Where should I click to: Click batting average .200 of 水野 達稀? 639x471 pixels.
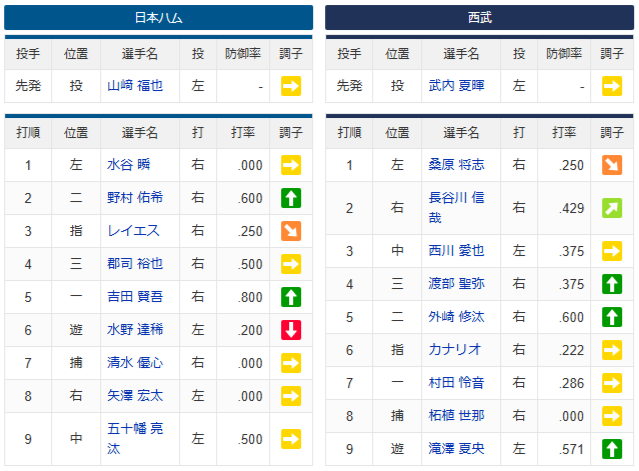250,330
